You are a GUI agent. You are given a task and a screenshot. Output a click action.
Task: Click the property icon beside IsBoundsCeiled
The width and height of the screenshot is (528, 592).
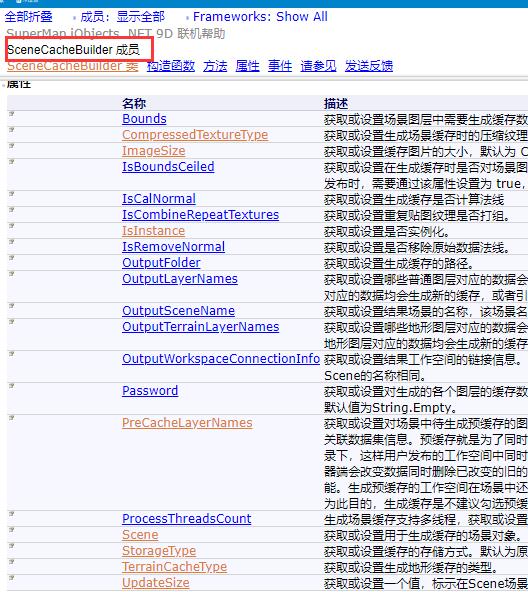pos(11,162)
